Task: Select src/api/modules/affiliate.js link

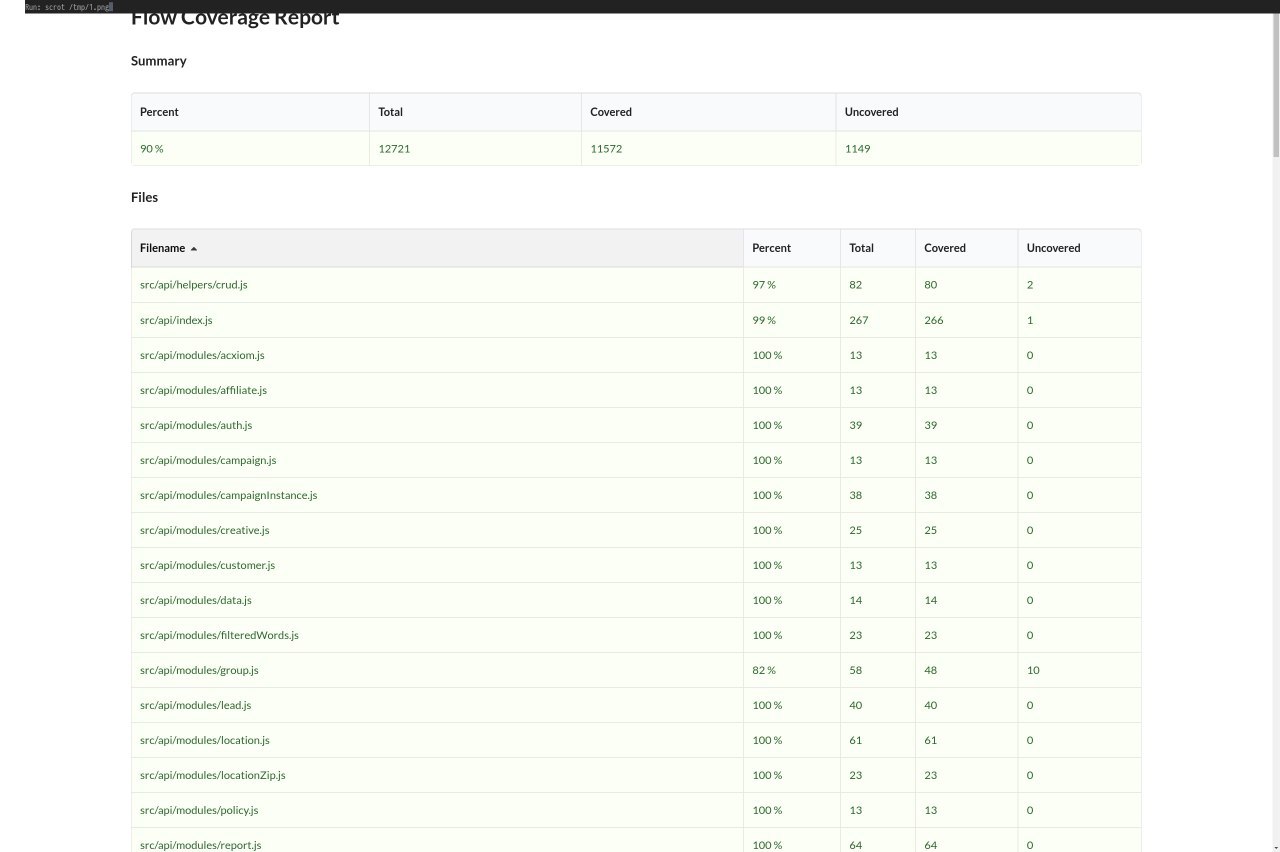Action: 203,390
